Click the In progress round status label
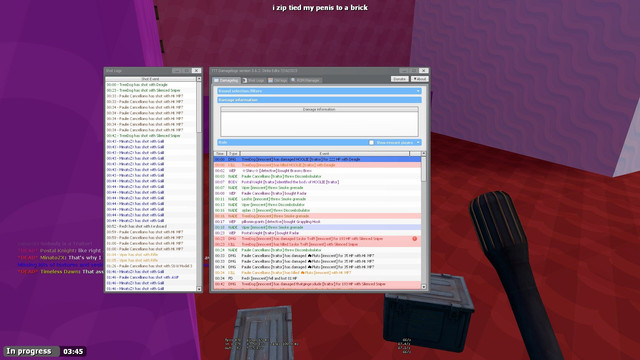 29,351
